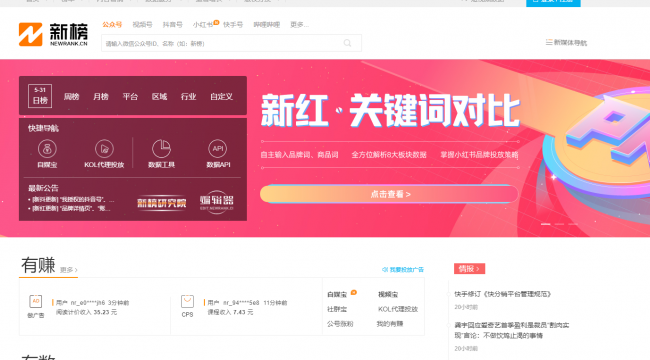Viewport: 650px width, 360px height.
Task: Click the 自媒宝 money-bag icon
Action: [x=47, y=148]
